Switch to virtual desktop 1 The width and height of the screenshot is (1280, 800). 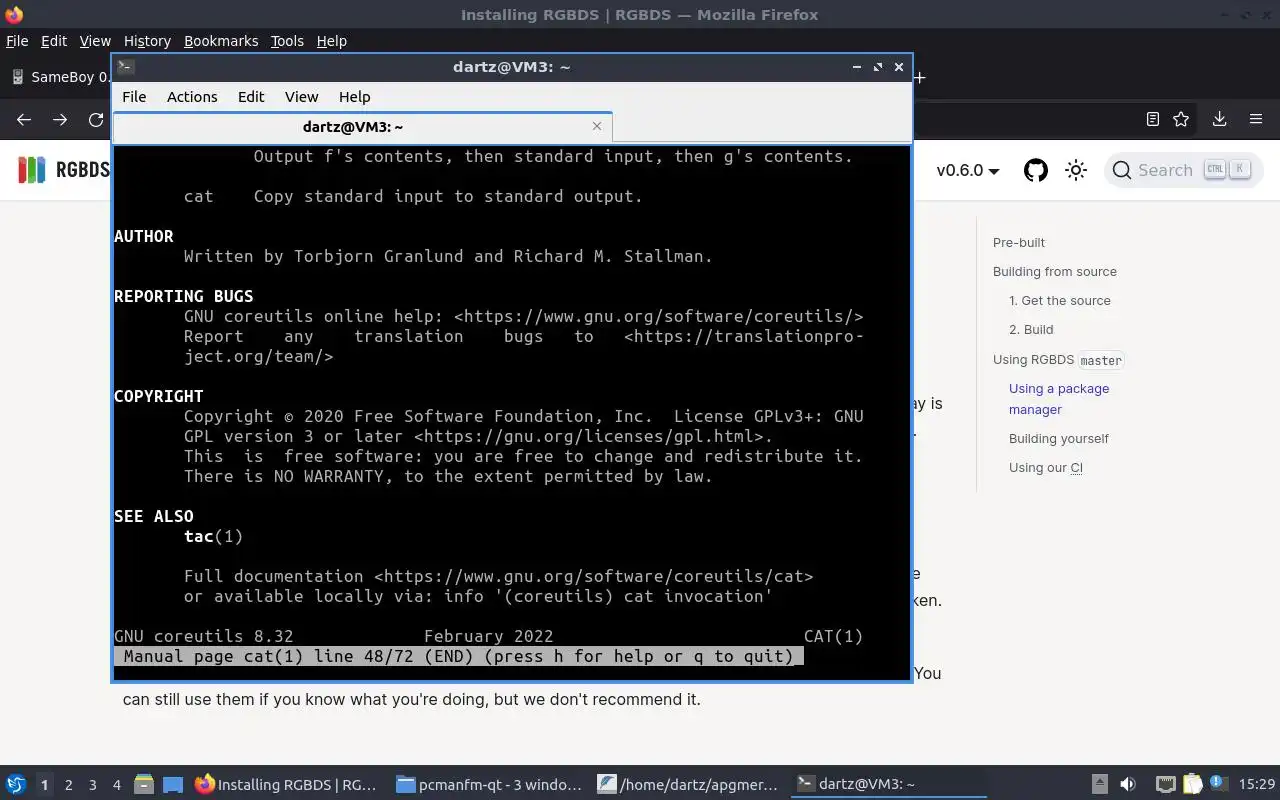coord(44,785)
